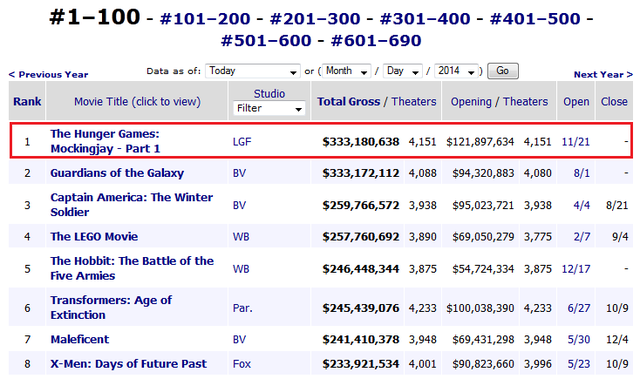
Task: Expand the Day dropdown
Action: [402, 71]
